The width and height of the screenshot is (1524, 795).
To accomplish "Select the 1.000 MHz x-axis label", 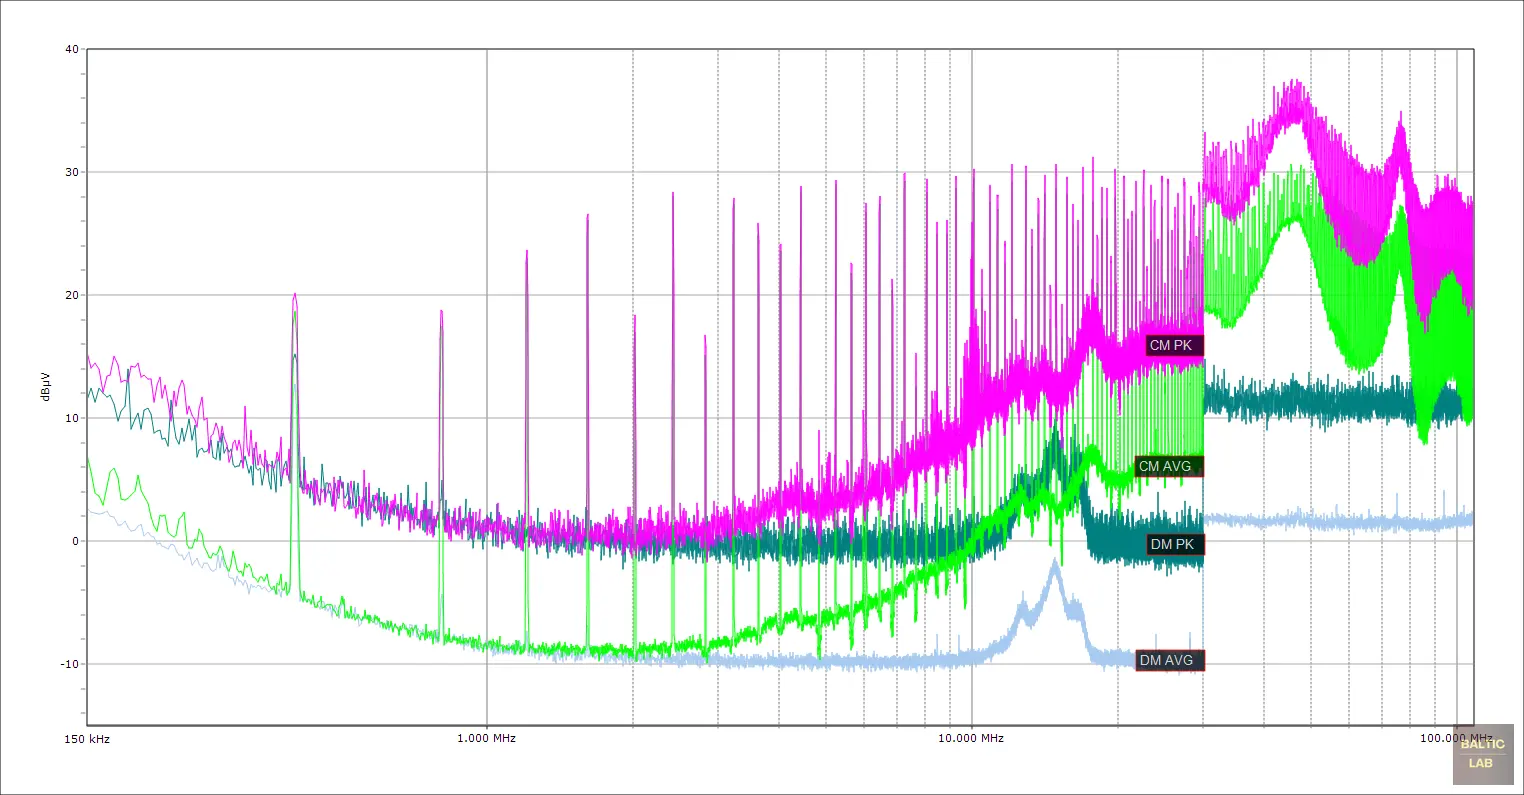I will [x=486, y=739].
